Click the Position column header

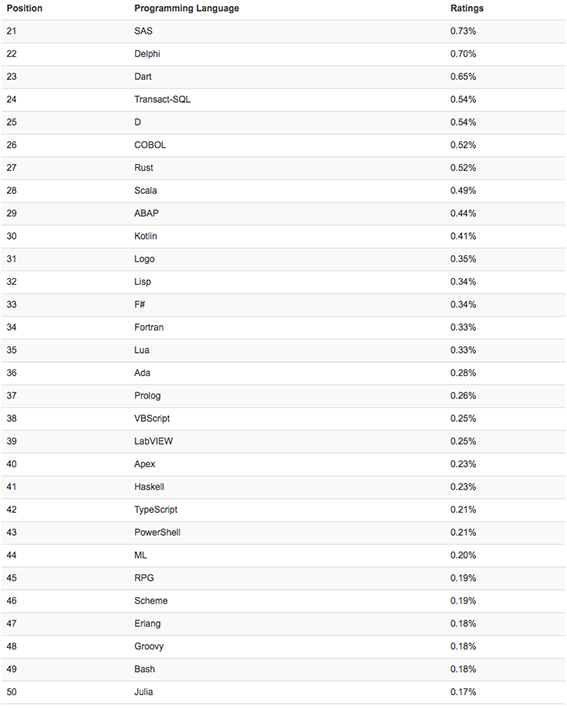coord(24,9)
